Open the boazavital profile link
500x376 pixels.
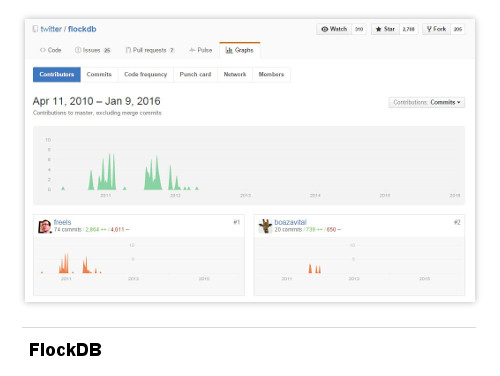290,222
